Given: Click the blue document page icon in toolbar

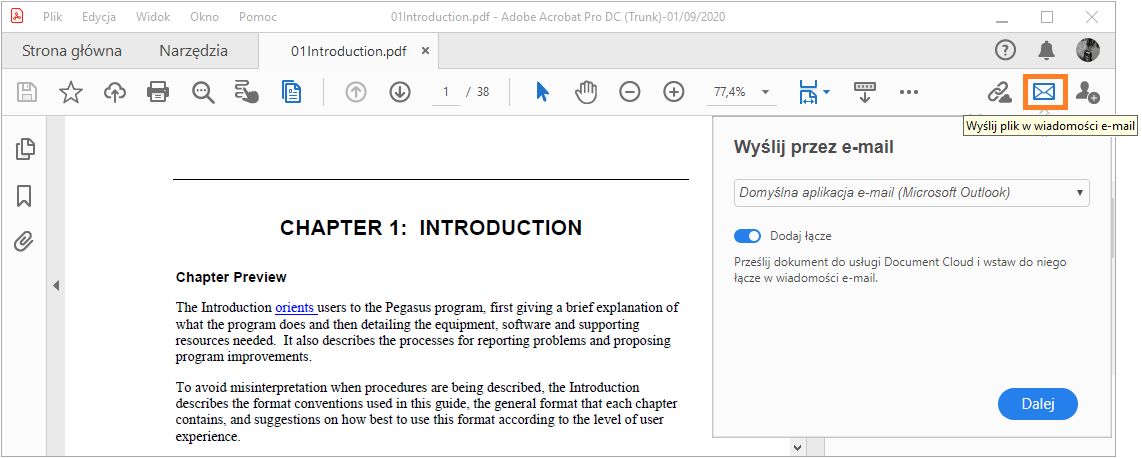Looking at the screenshot, I should click(292, 92).
